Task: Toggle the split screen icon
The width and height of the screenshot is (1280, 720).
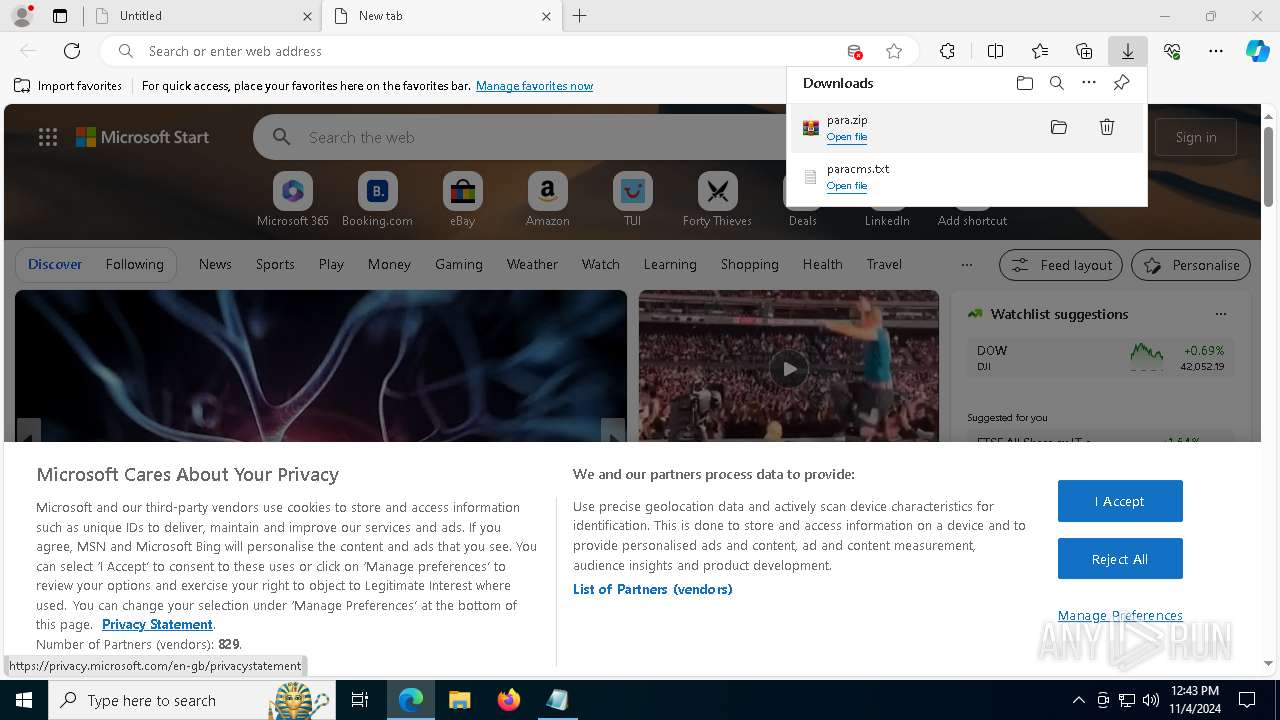Action: coord(995,51)
